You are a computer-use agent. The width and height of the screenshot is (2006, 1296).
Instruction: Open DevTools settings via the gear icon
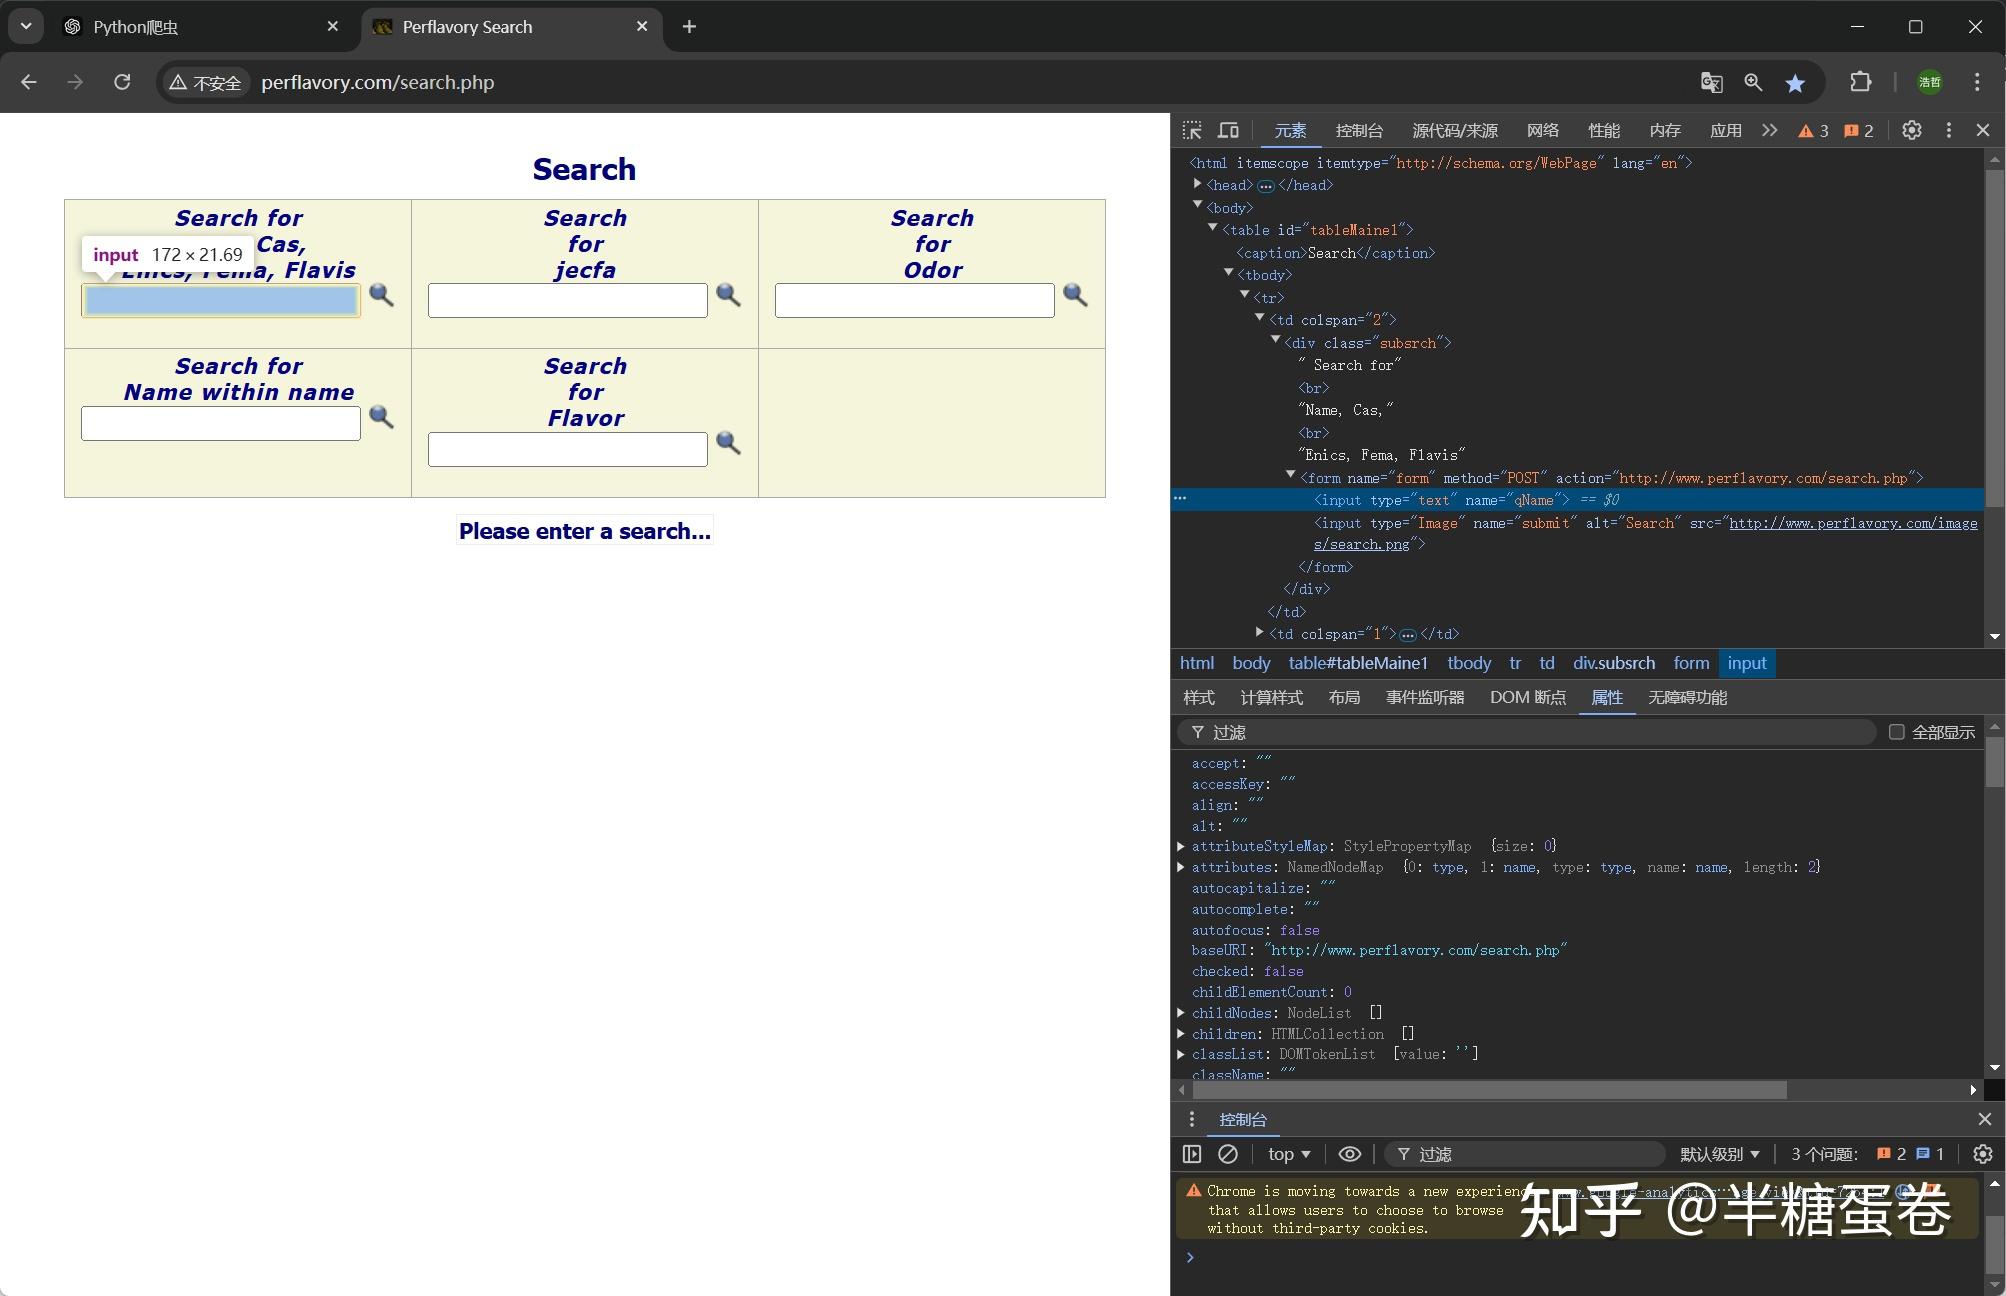[1911, 130]
